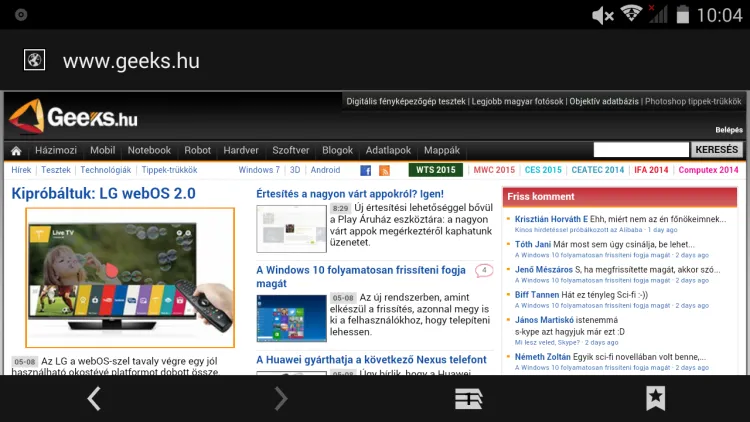Screen dimensions: 750x422
Task: Open Kipróbáltuk: LG webOS 2.0 headline
Action: point(103,193)
